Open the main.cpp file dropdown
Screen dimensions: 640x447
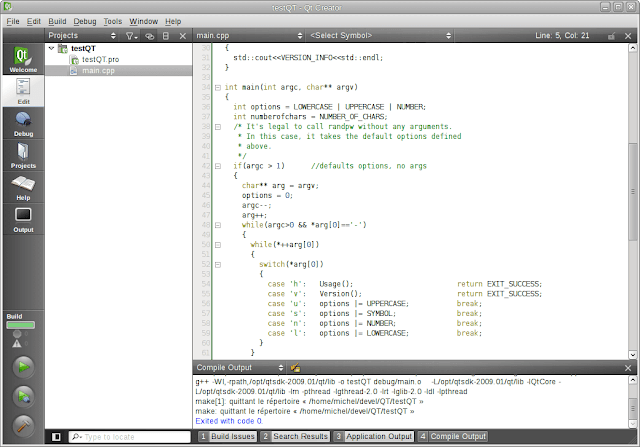pos(249,36)
